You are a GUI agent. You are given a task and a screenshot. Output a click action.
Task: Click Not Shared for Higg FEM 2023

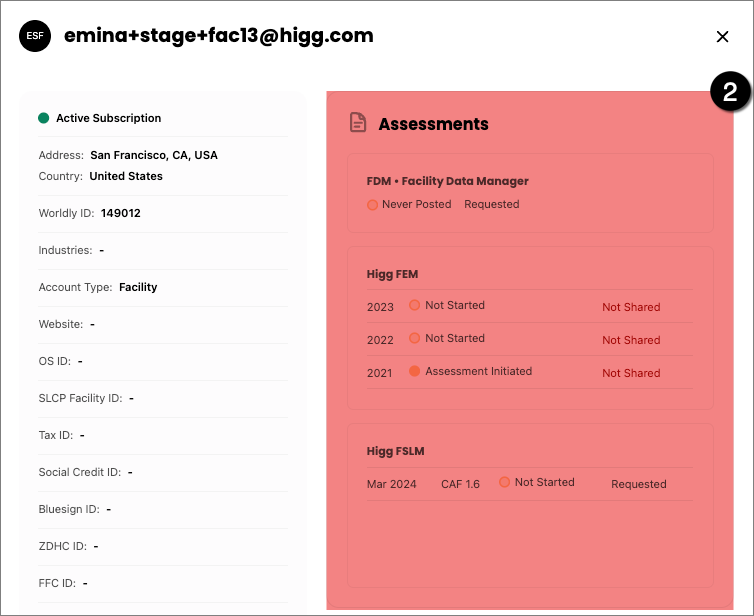631,307
